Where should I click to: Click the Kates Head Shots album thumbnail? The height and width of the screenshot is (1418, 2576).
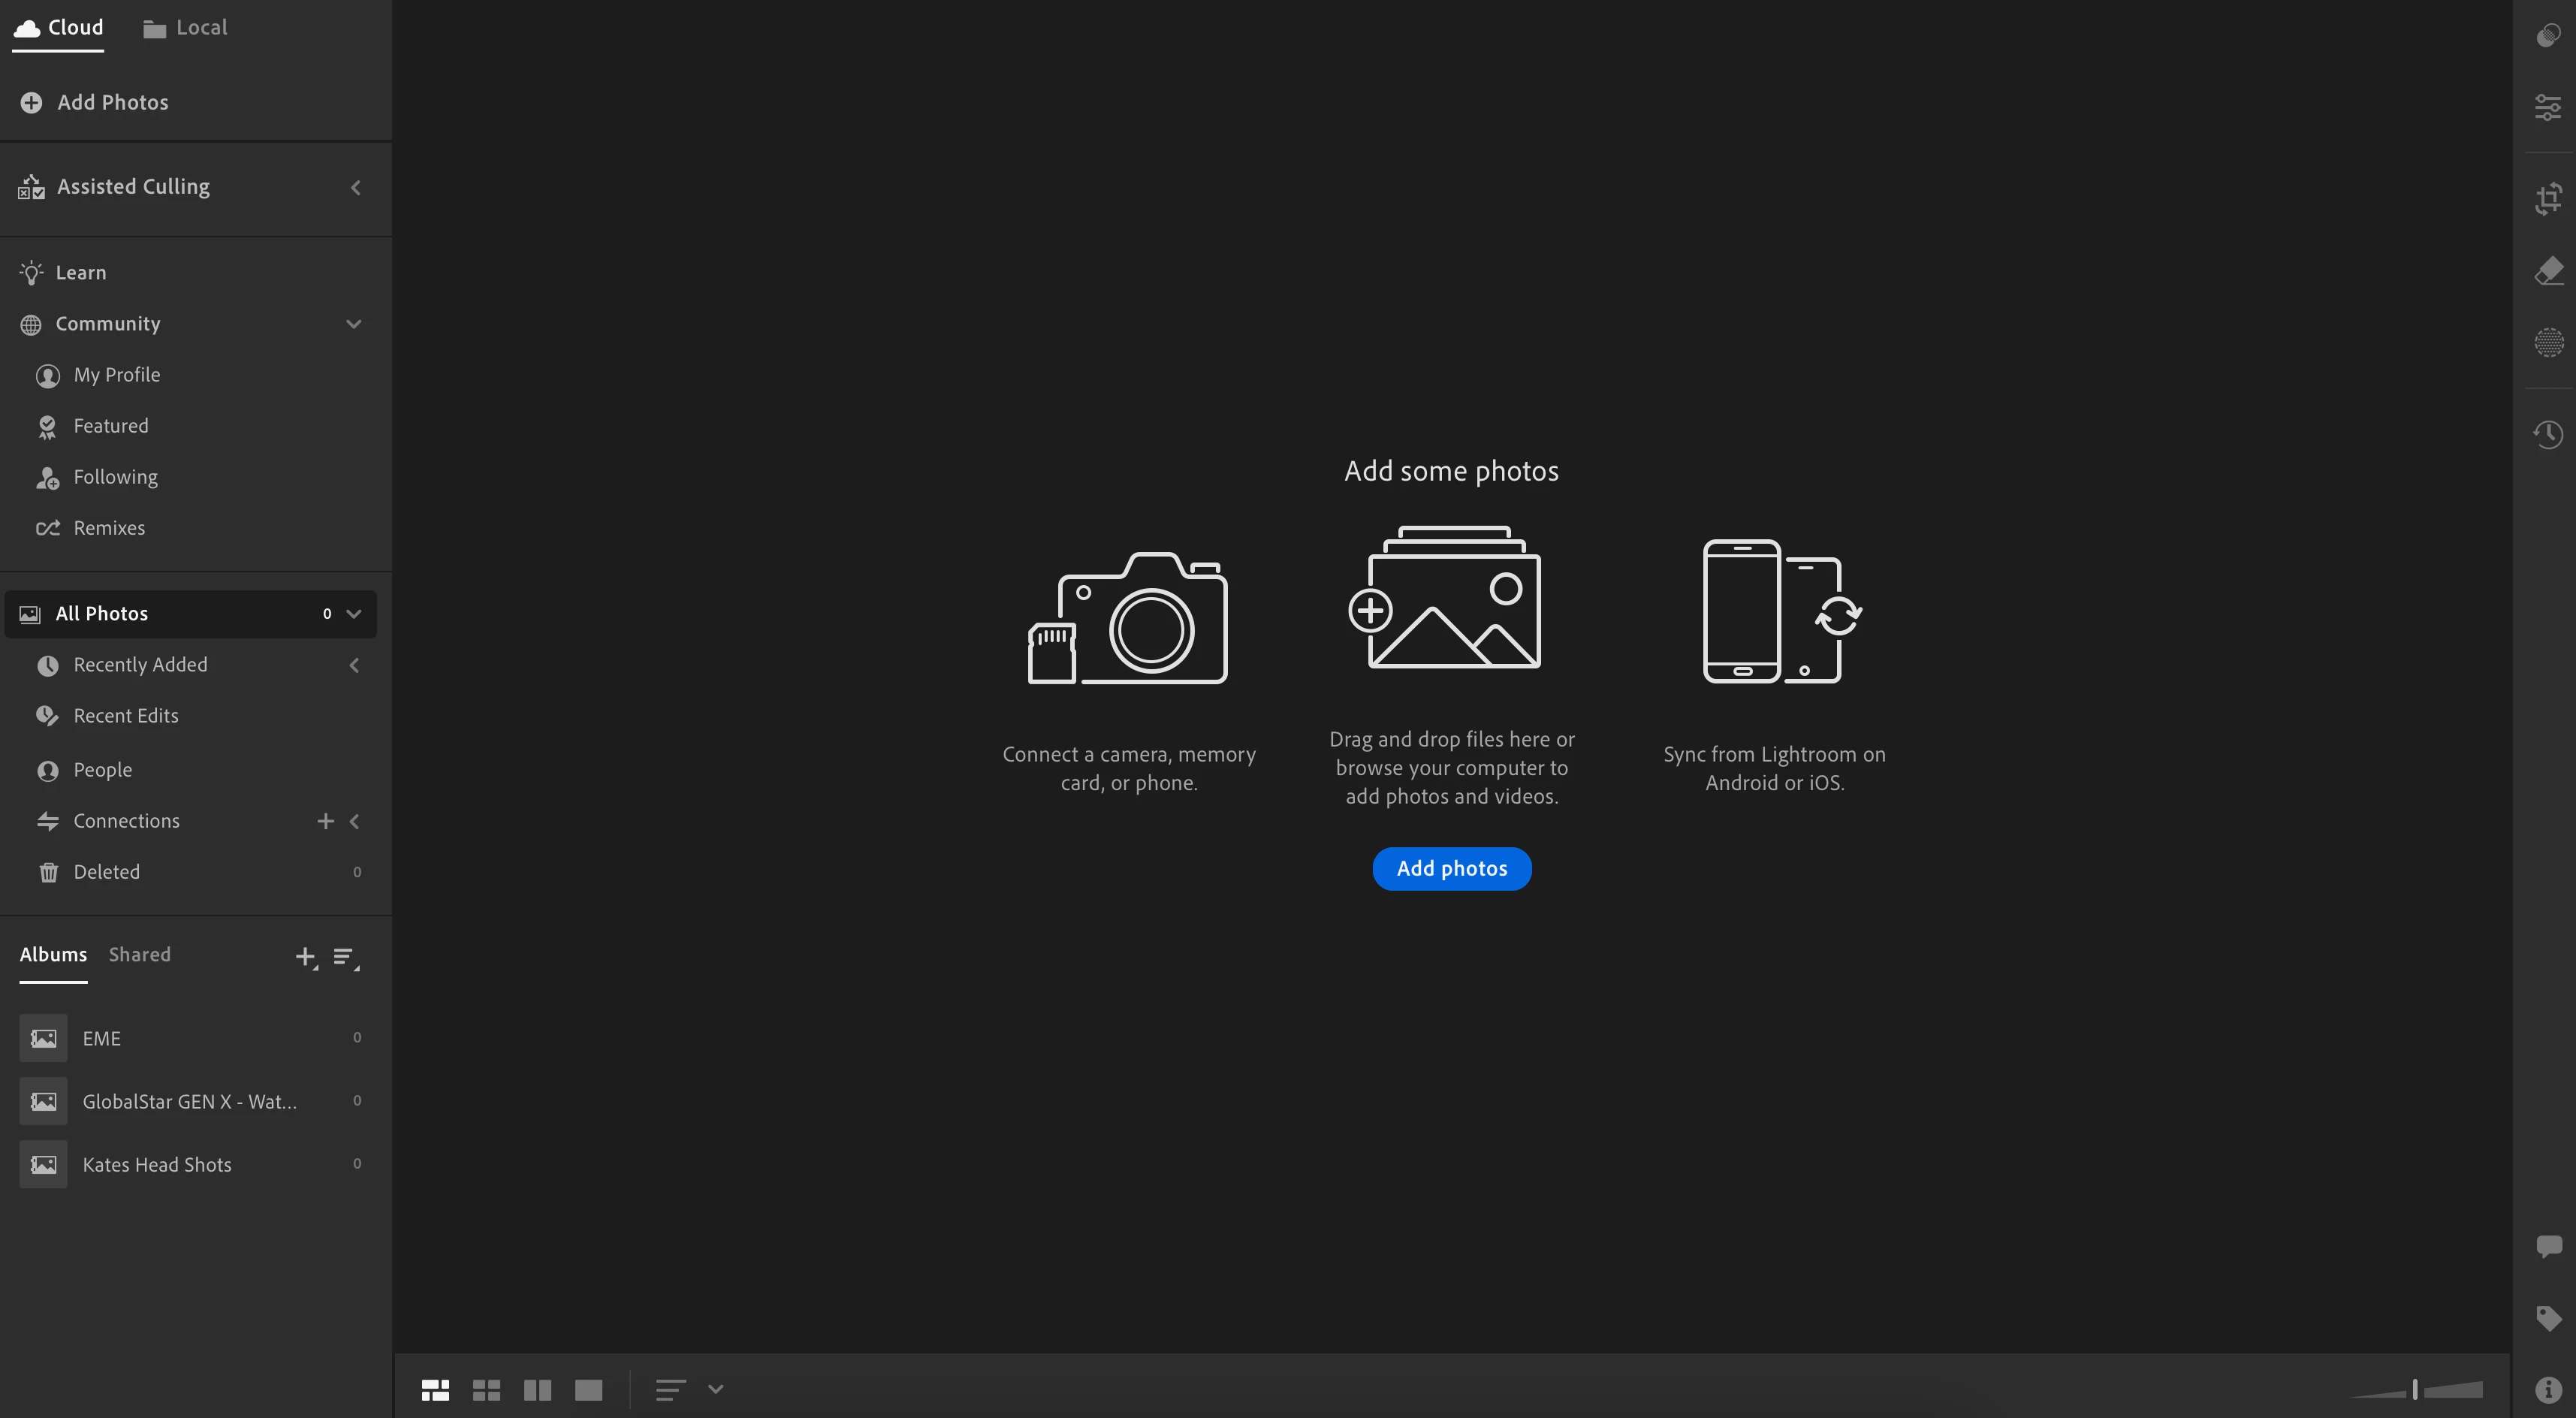[43, 1164]
